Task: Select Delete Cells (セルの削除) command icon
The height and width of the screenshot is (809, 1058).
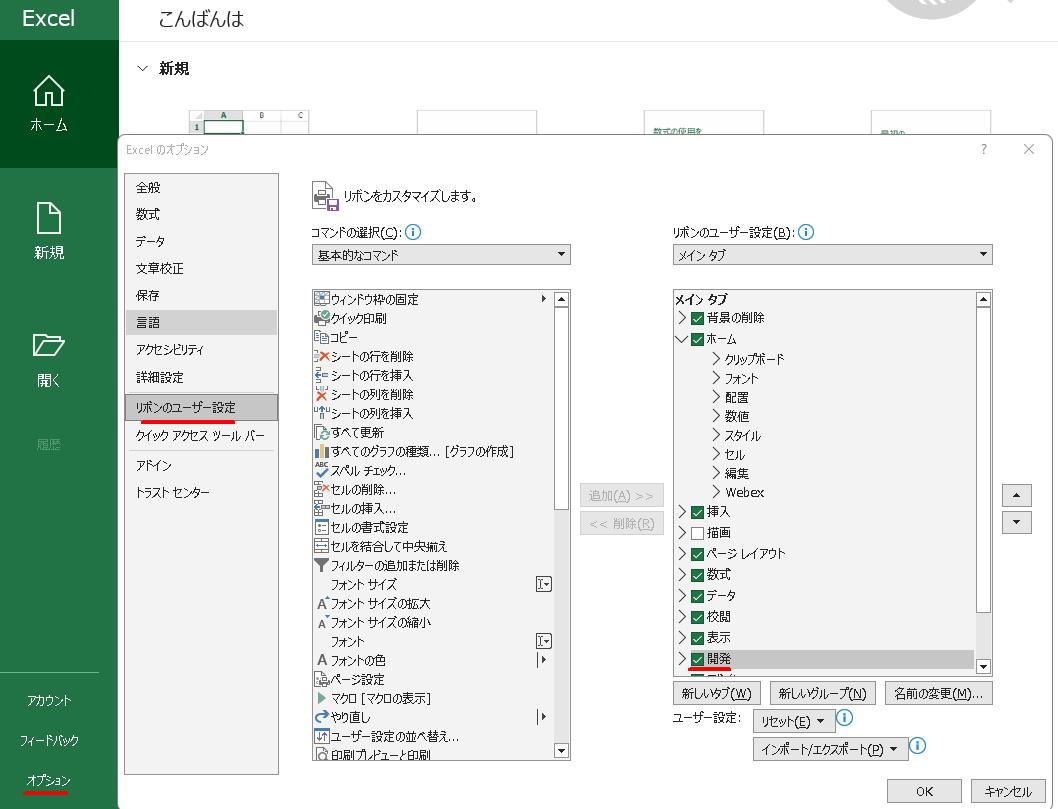Action: point(322,489)
